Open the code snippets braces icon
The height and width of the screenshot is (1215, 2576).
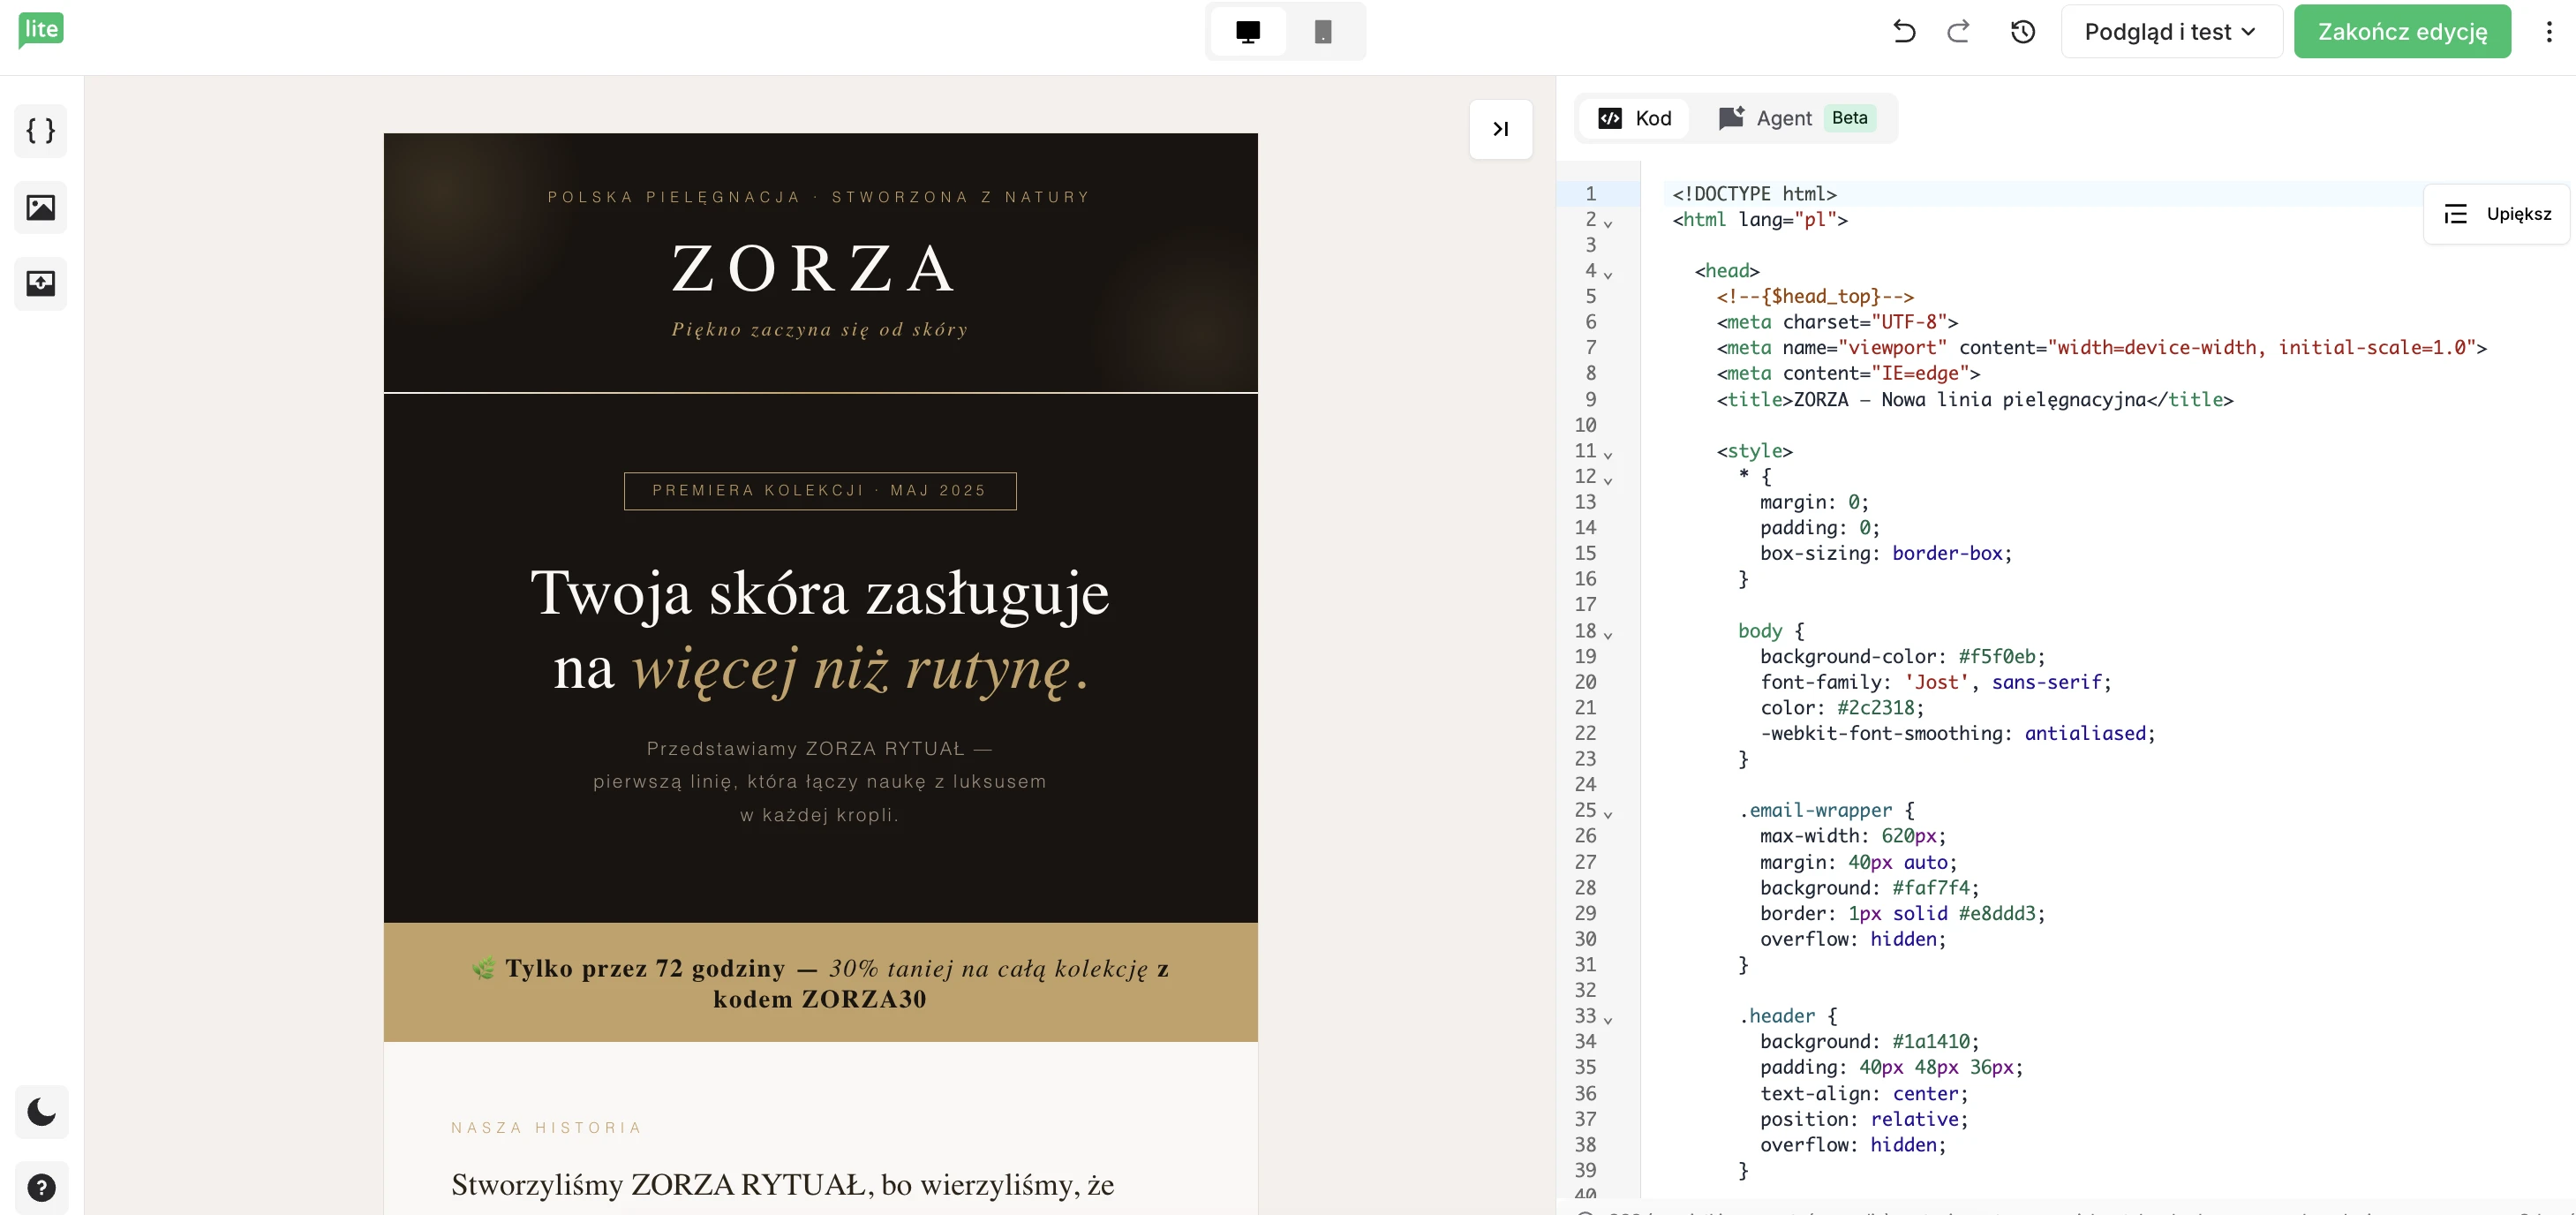(41, 130)
